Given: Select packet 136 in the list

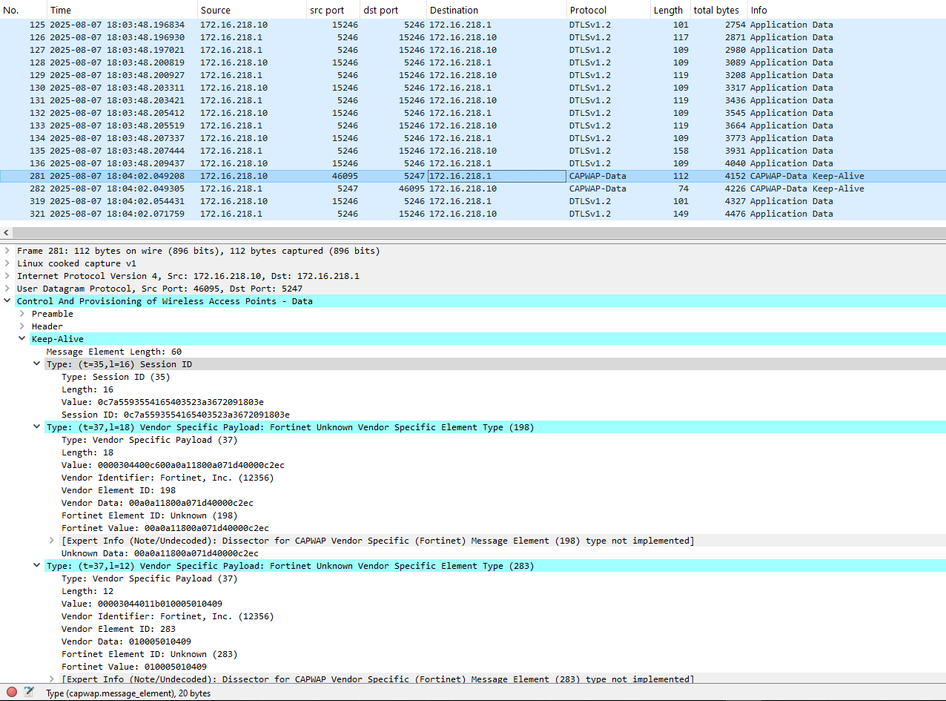Looking at the screenshot, I should 473,163.
